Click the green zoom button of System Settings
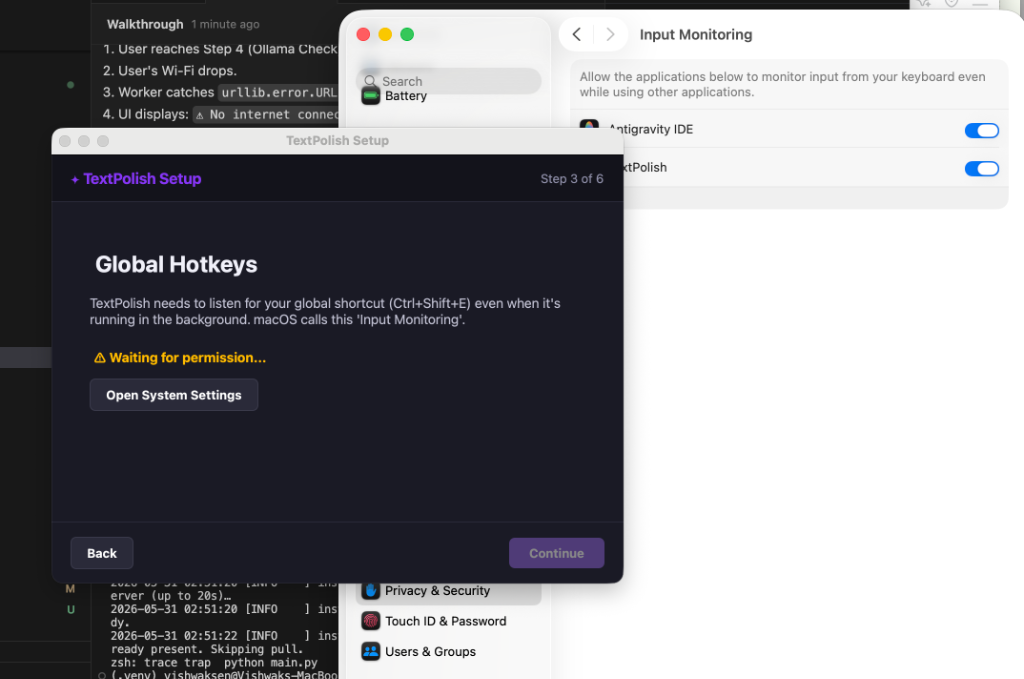 click(407, 35)
